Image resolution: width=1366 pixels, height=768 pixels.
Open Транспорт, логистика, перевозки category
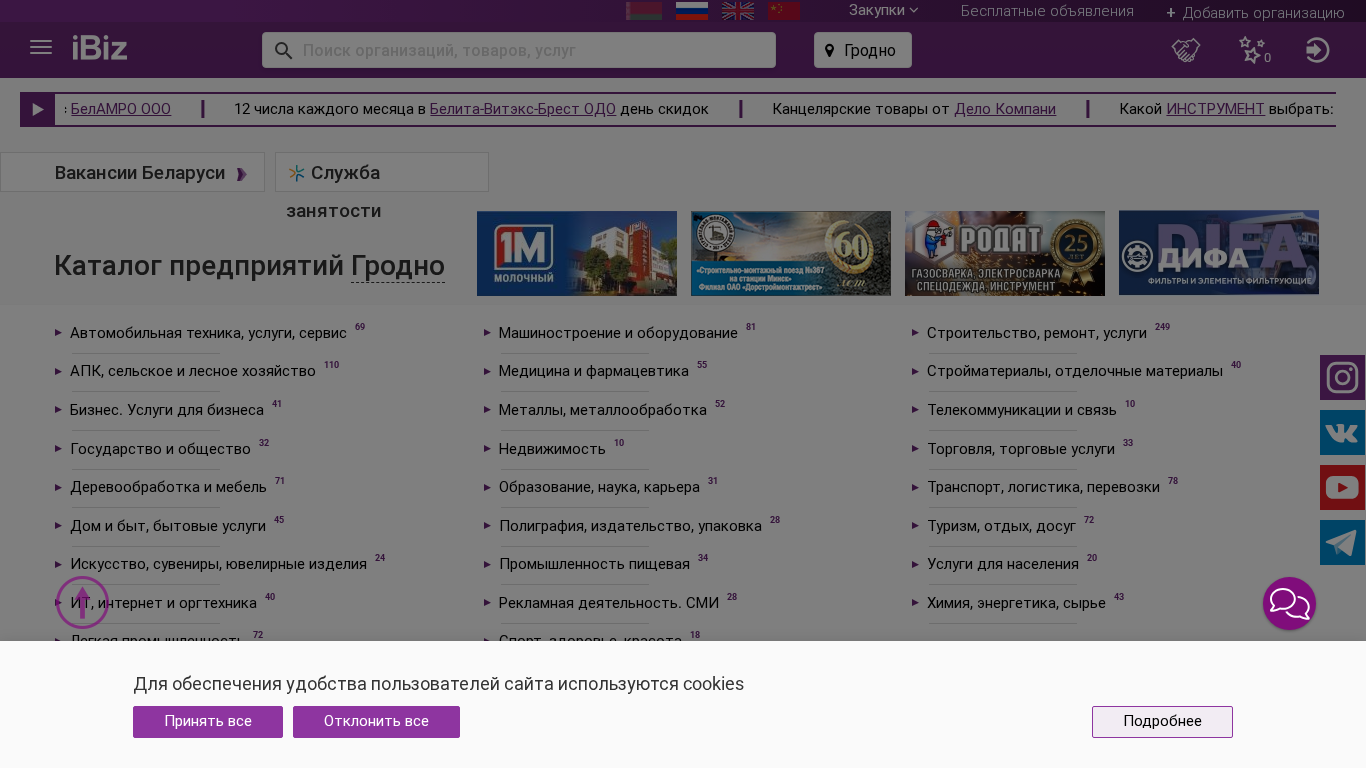point(1043,487)
